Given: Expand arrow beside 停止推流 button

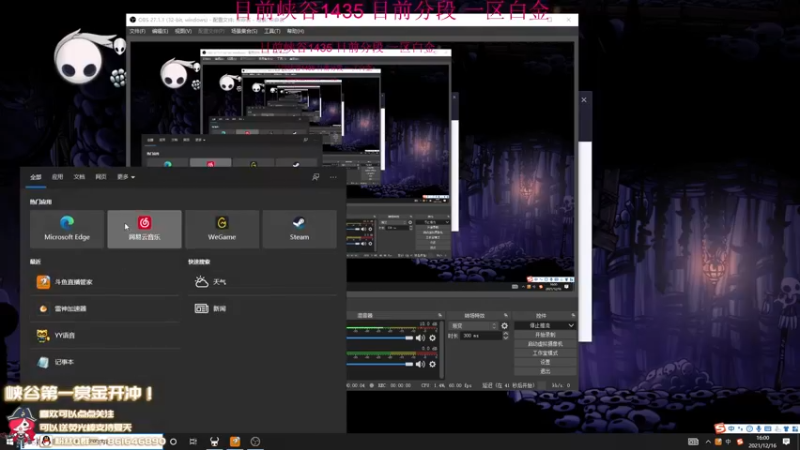Looking at the screenshot, I should click(x=571, y=326).
